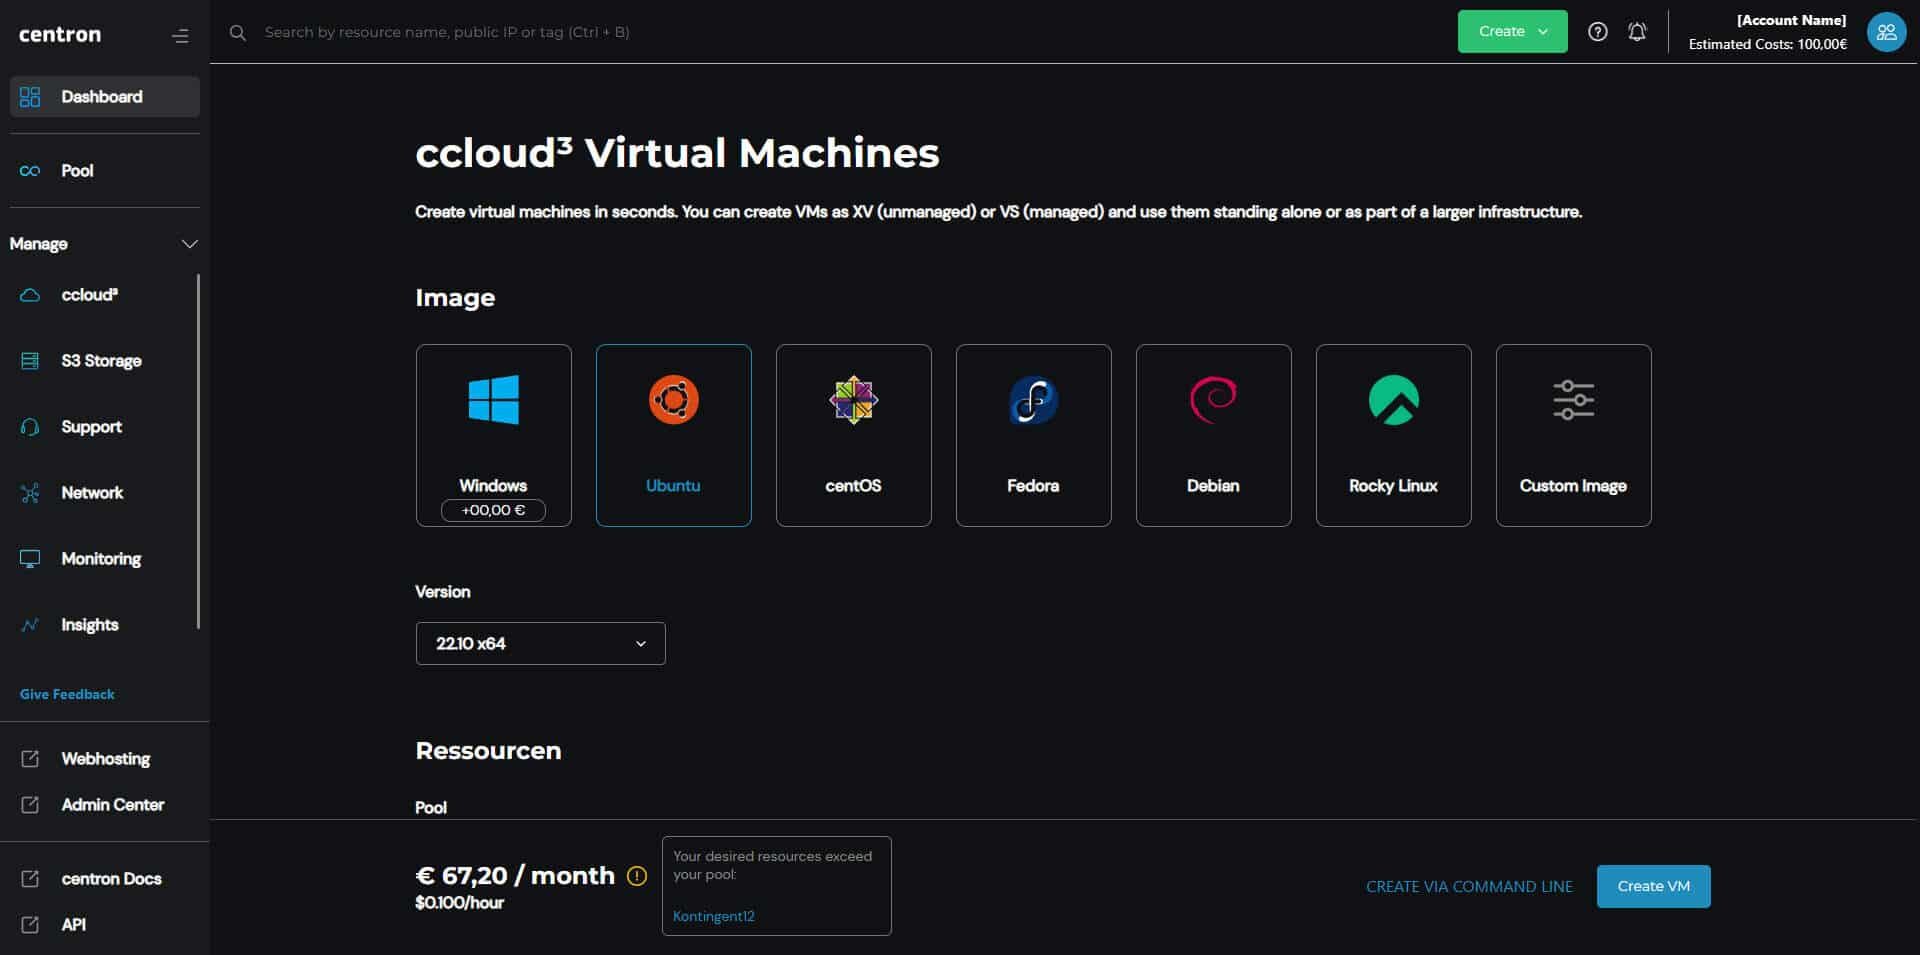Viewport: 1920px width, 955px height.
Task: Open the Admin Center link
Action: coord(113,805)
